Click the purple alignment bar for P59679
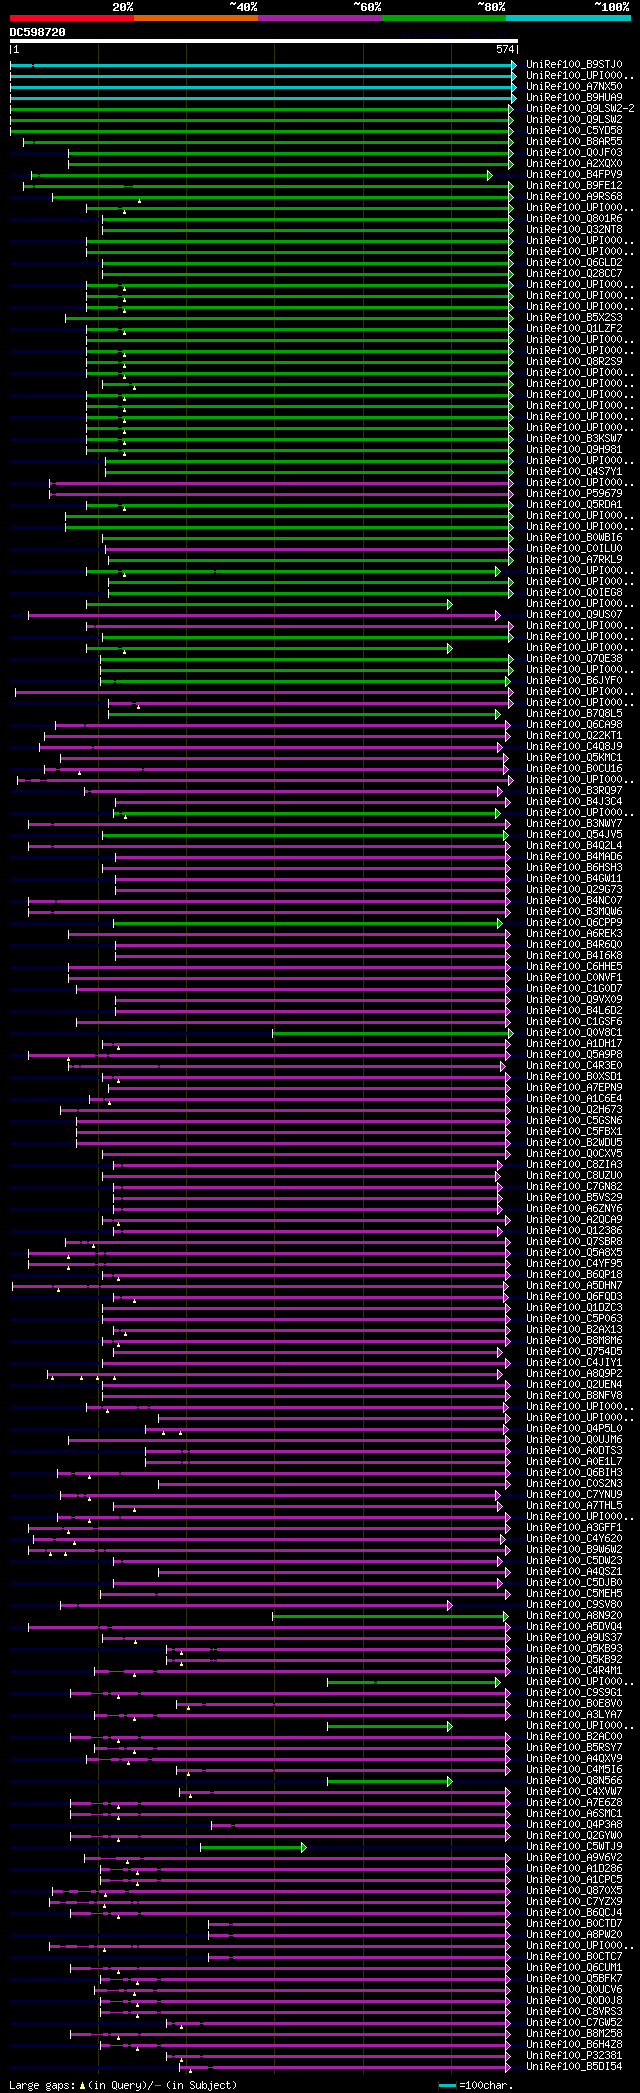This screenshot has height=2093, width=640. 280,494
